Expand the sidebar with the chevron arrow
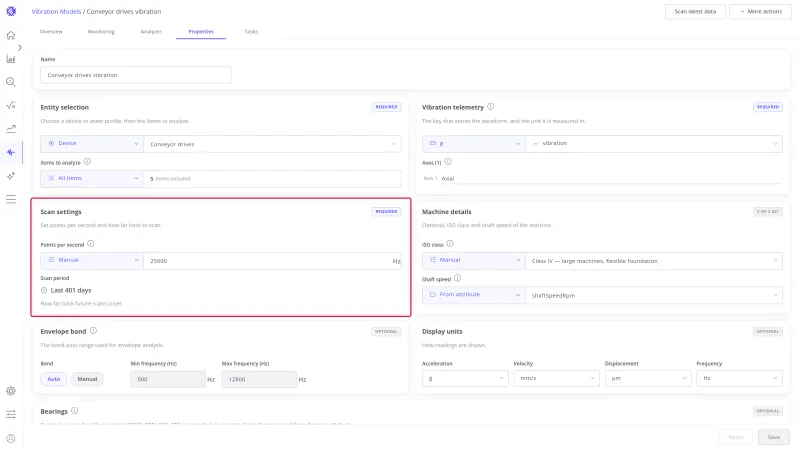This screenshot has height=450, width=800. click(19, 47)
